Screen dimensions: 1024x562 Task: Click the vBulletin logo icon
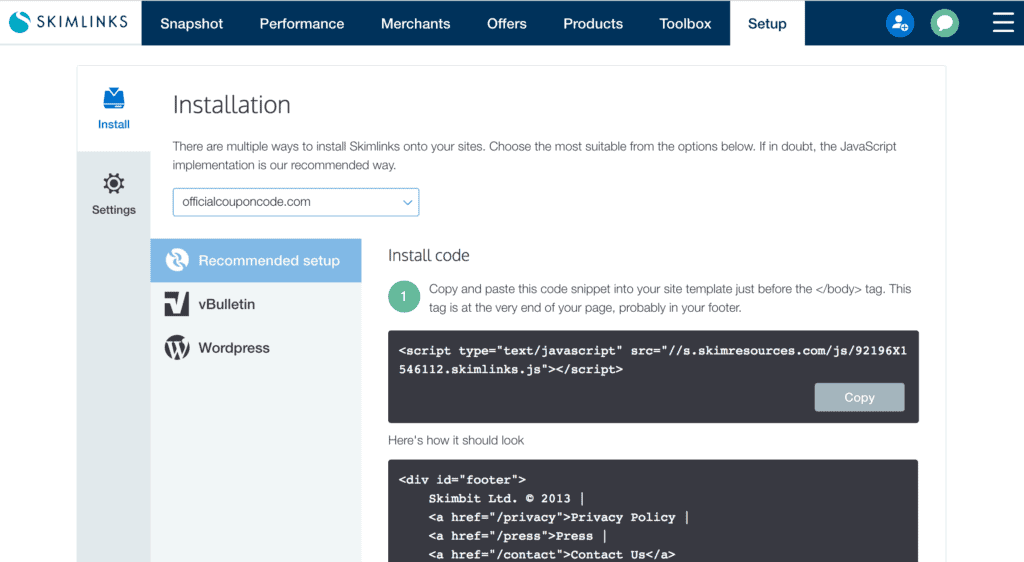177,304
